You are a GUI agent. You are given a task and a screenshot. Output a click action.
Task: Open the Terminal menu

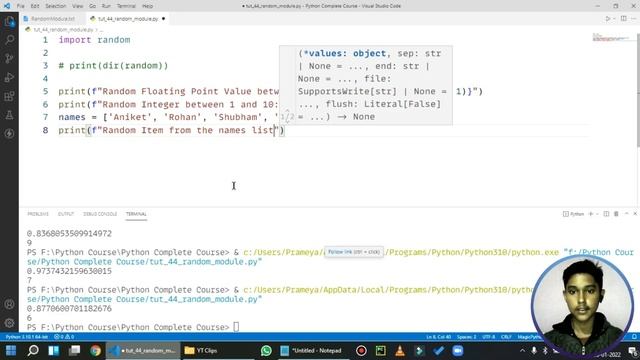(126, 6)
